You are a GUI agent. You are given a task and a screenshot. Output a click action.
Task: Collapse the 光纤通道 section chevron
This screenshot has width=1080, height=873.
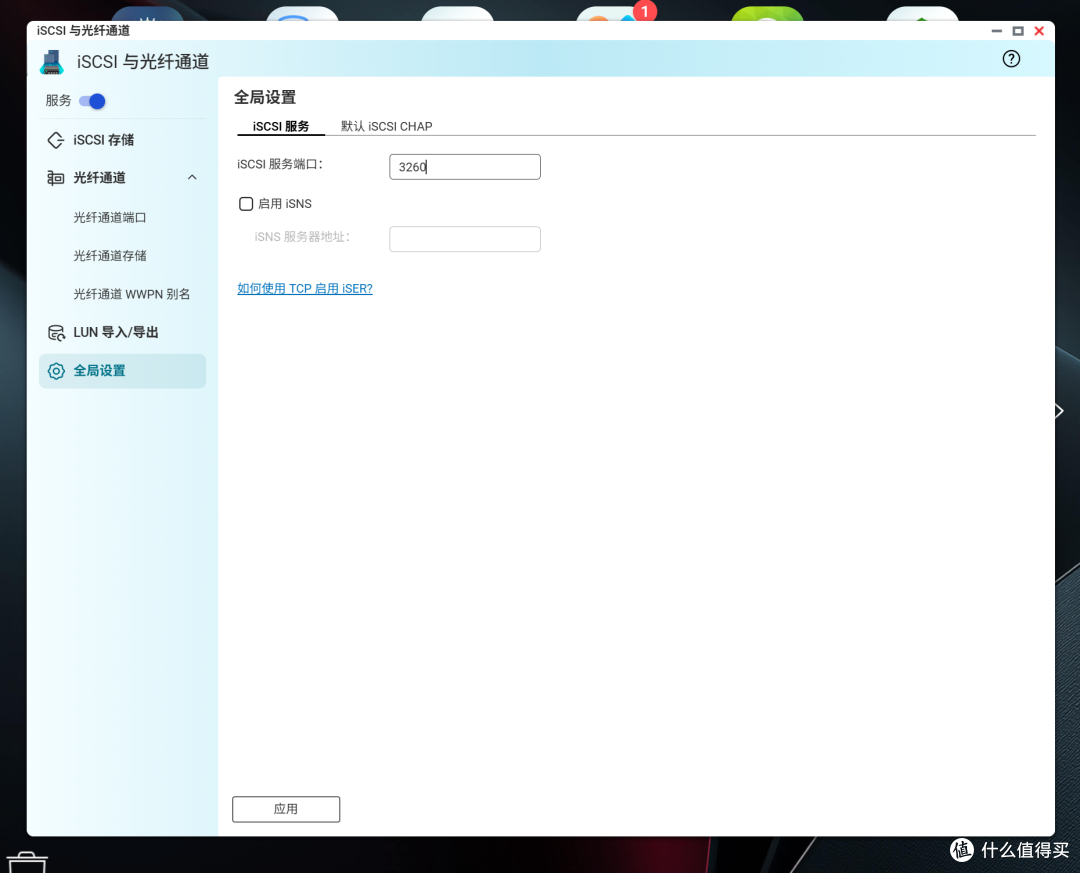[x=192, y=178]
